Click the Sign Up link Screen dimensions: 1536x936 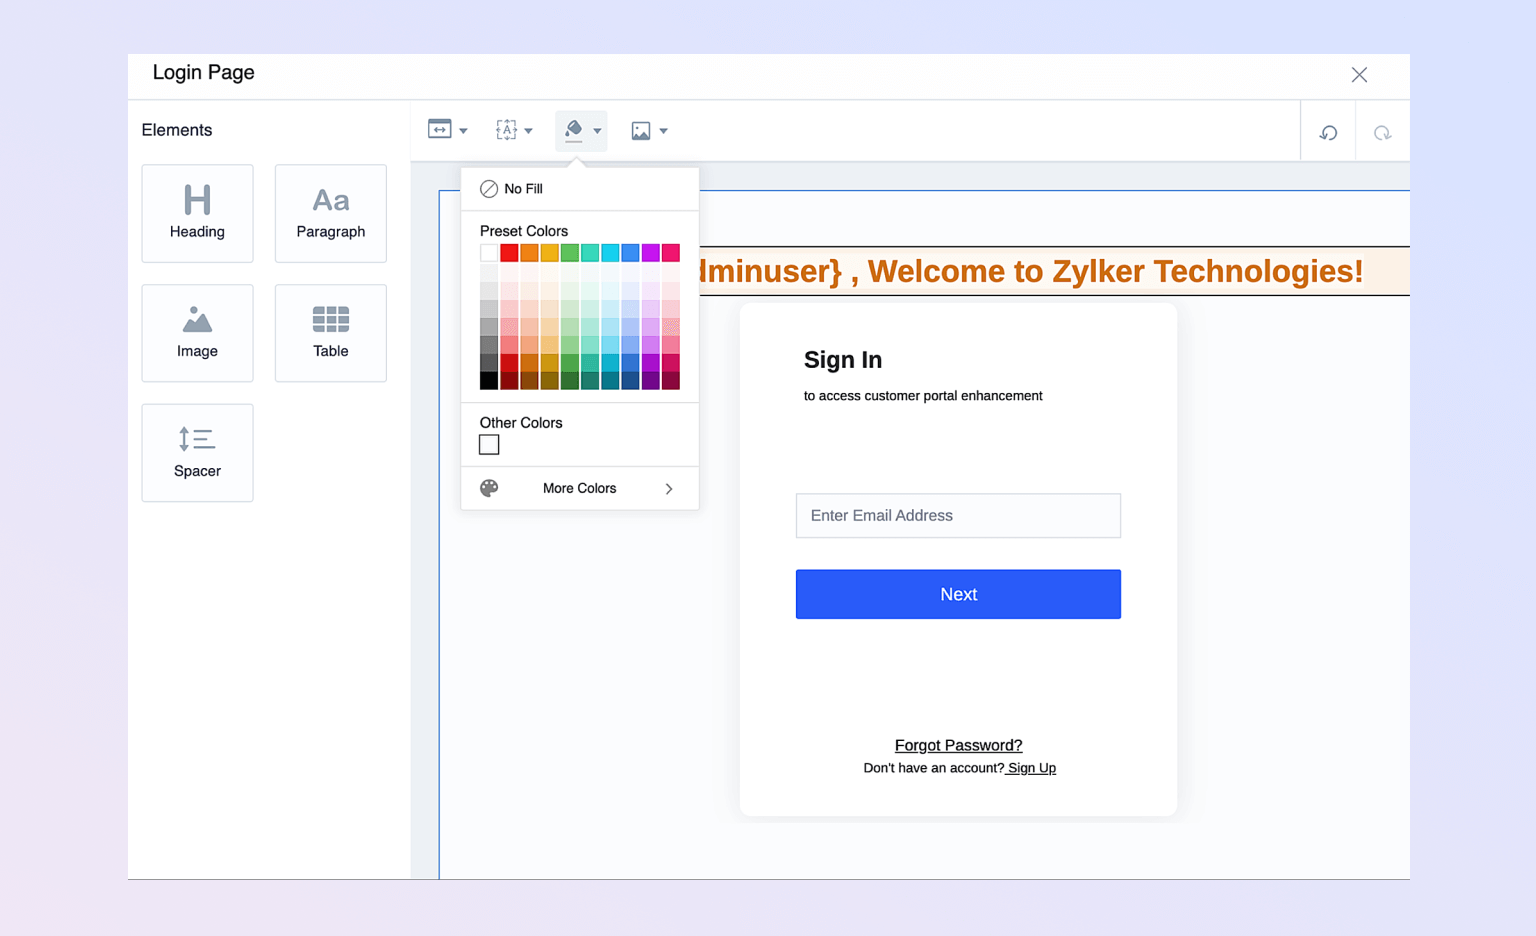coord(1031,768)
